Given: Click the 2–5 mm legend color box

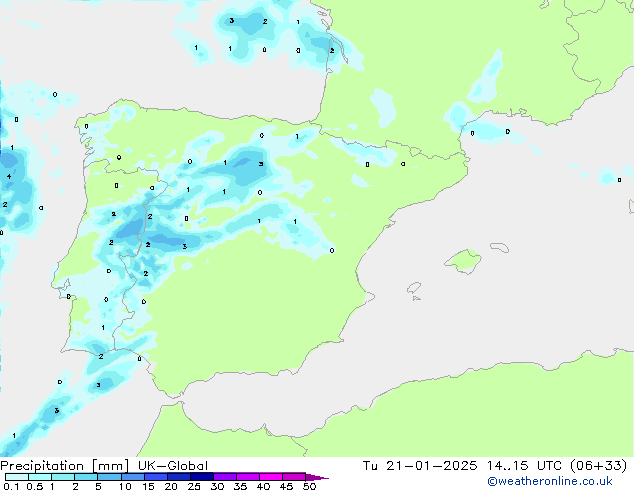Looking at the screenshot, I should point(86,477).
